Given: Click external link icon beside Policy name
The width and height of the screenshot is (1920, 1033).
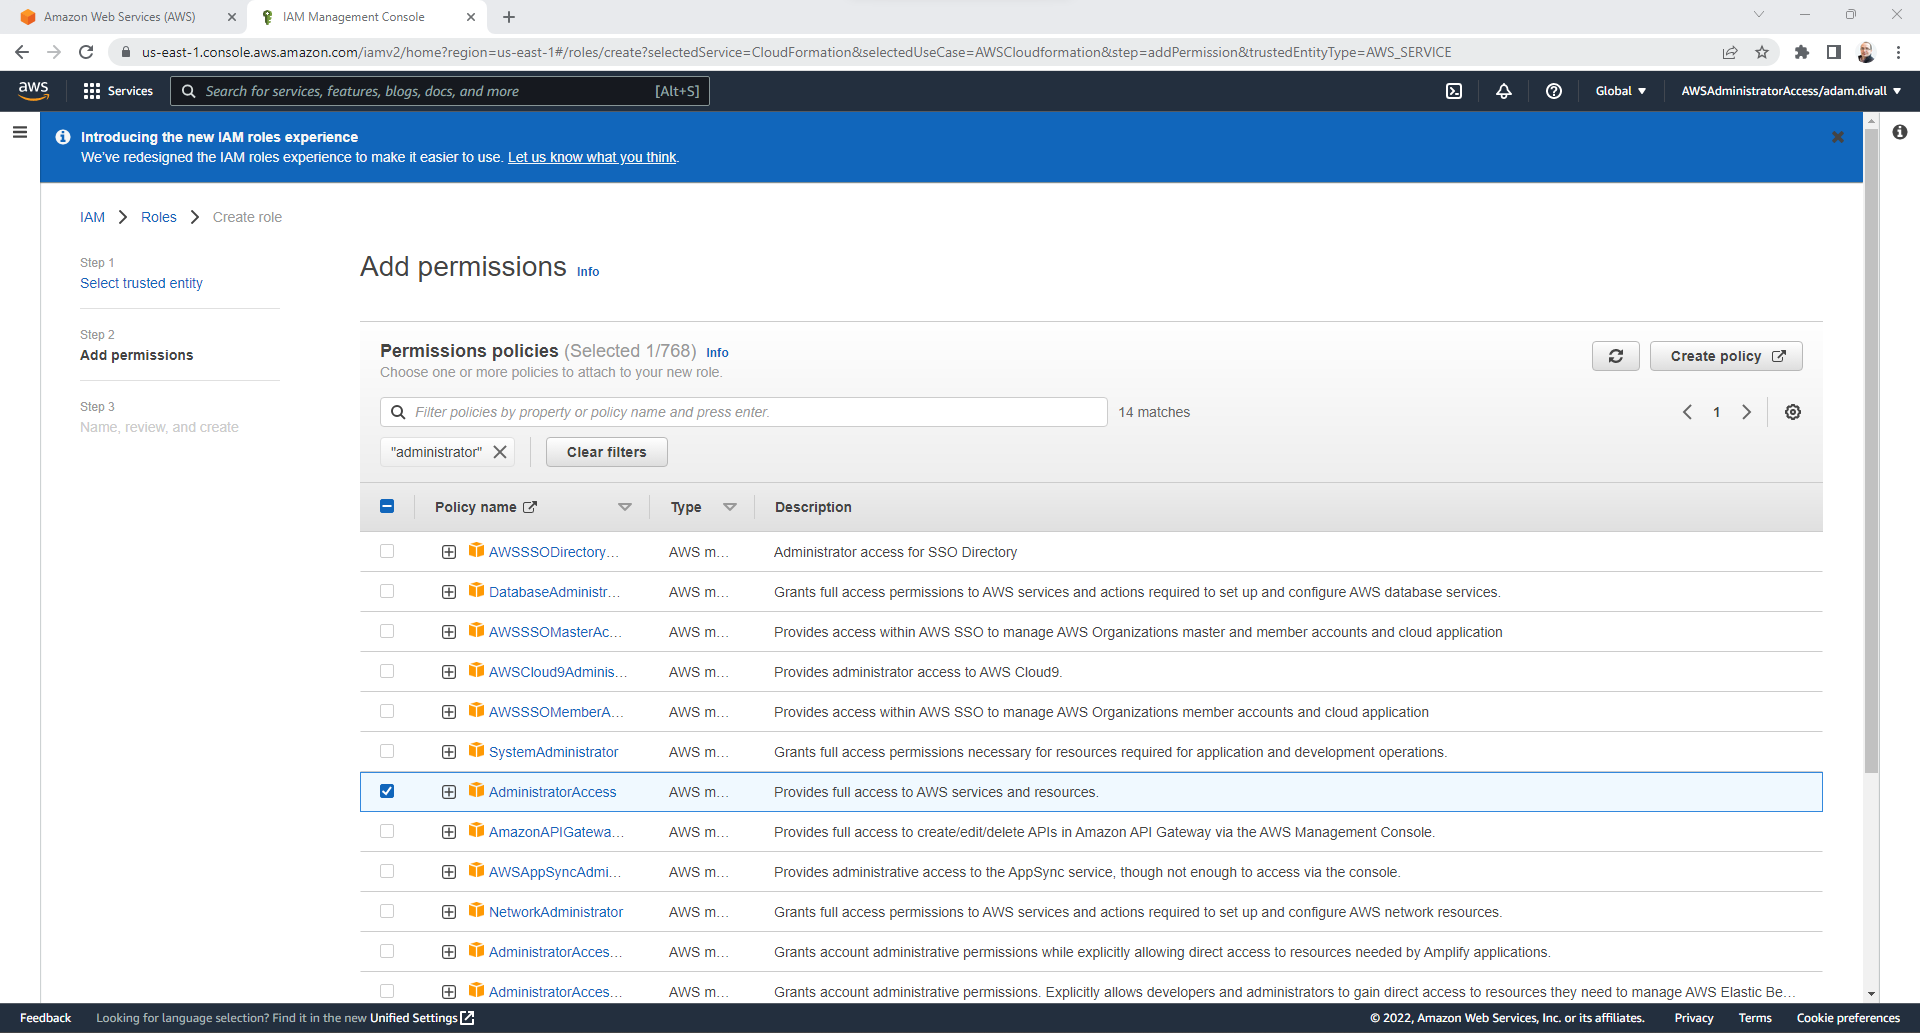Looking at the screenshot, I should (530, 507).
